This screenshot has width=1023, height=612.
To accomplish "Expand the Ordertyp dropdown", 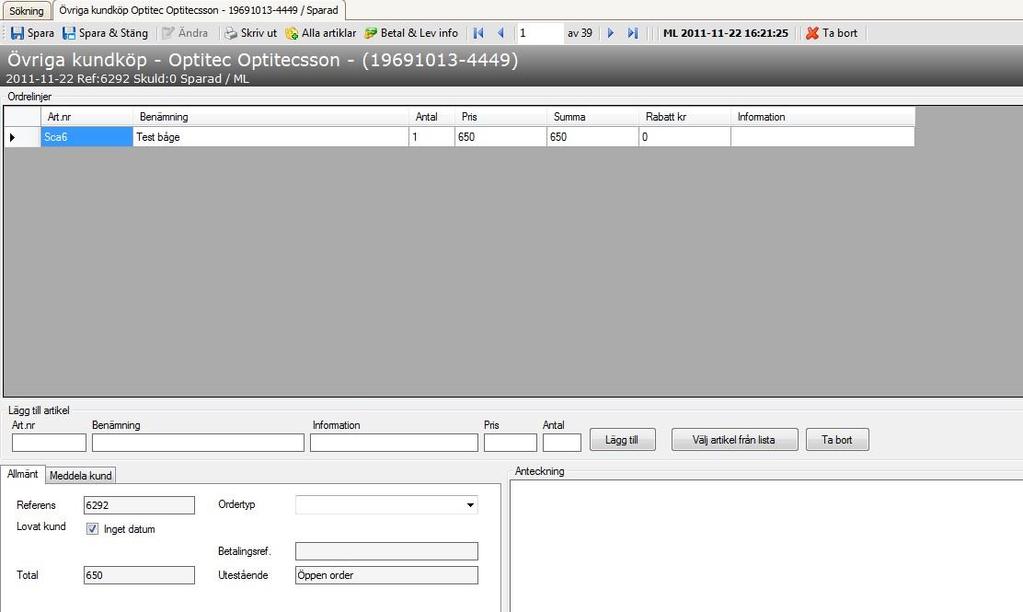I will click(x=470, y=505).
